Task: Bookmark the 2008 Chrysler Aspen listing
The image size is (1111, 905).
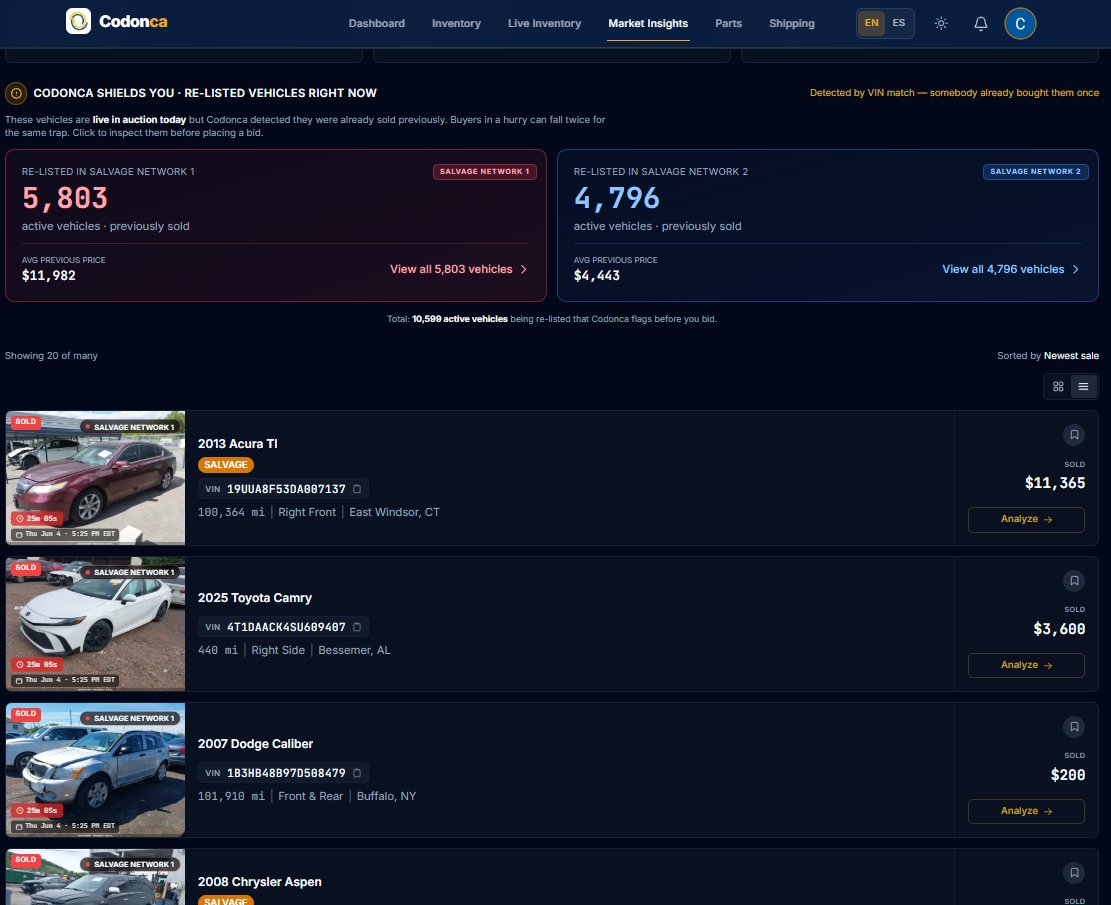Action: [1074, 873]
